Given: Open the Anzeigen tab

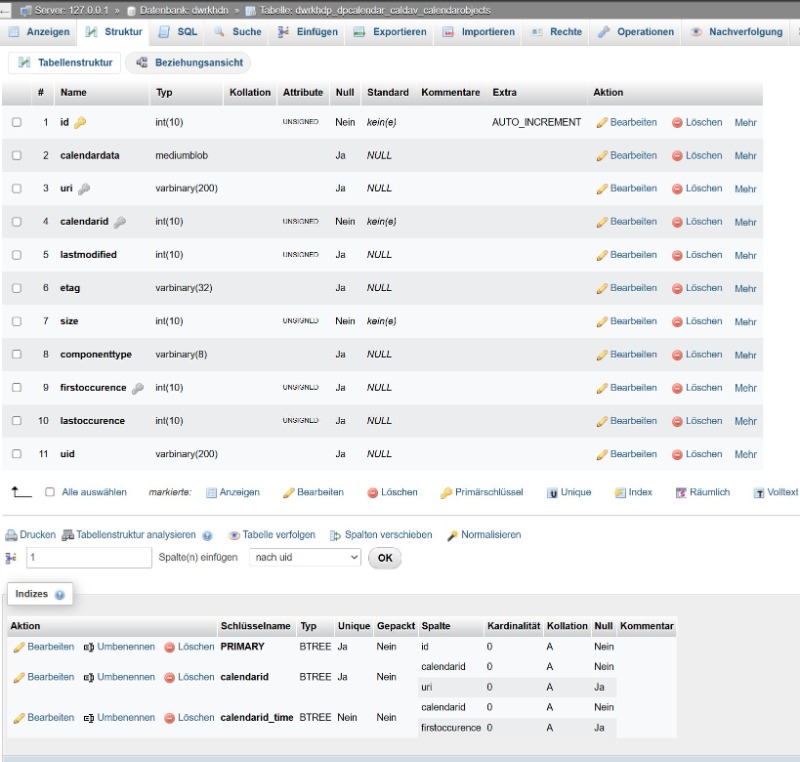Looking at the screenshot, I should [x=39, y=32].
